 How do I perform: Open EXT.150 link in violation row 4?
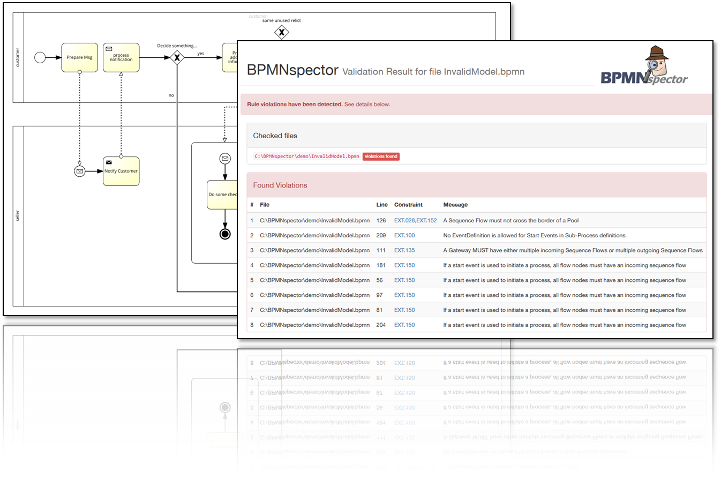point(405,265)
